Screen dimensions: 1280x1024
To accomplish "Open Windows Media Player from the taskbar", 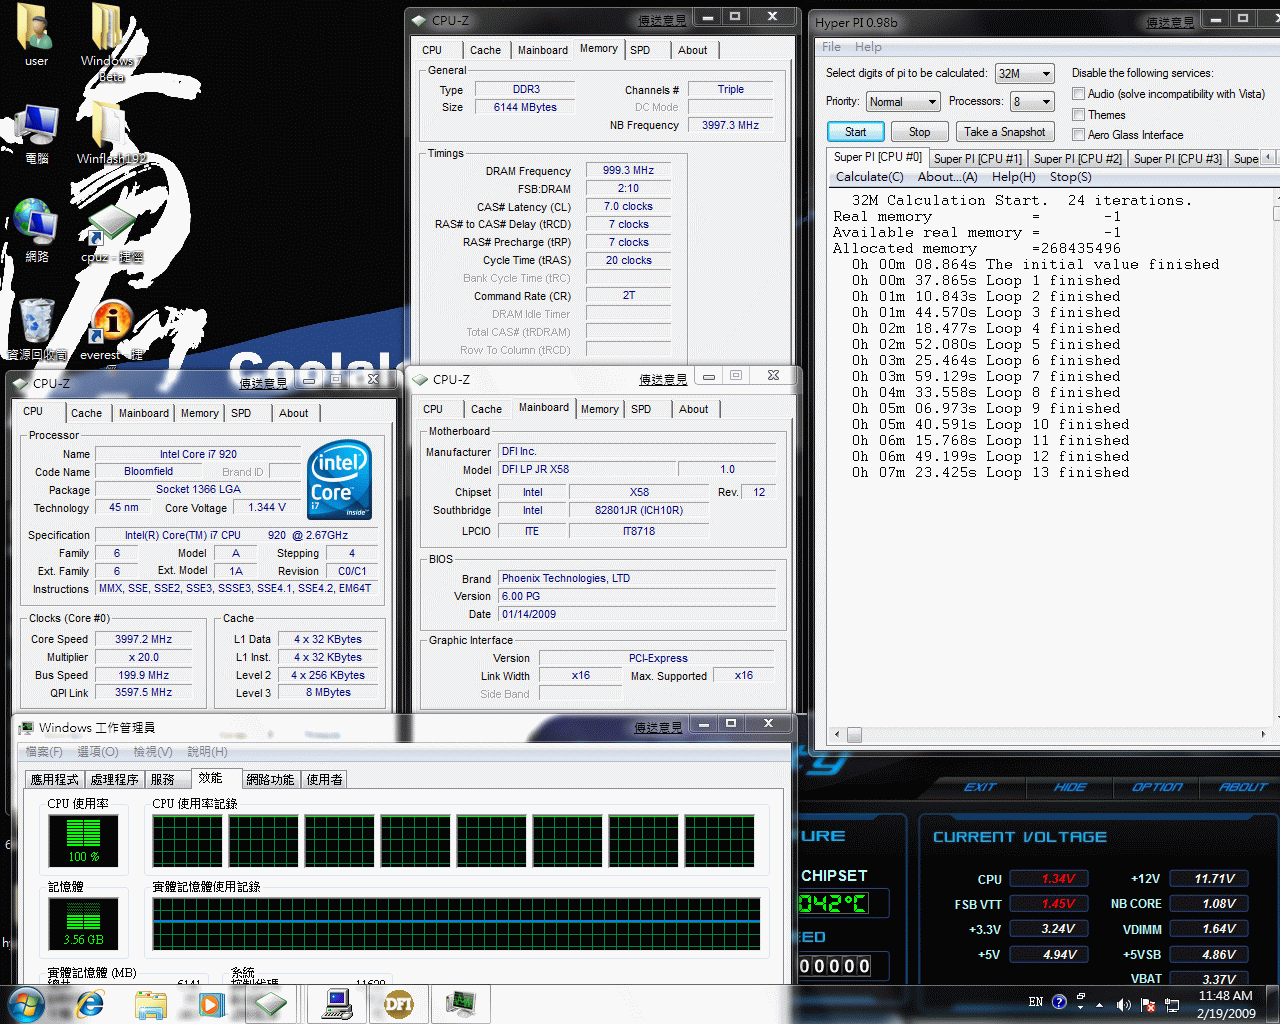I will (210, 1004).
